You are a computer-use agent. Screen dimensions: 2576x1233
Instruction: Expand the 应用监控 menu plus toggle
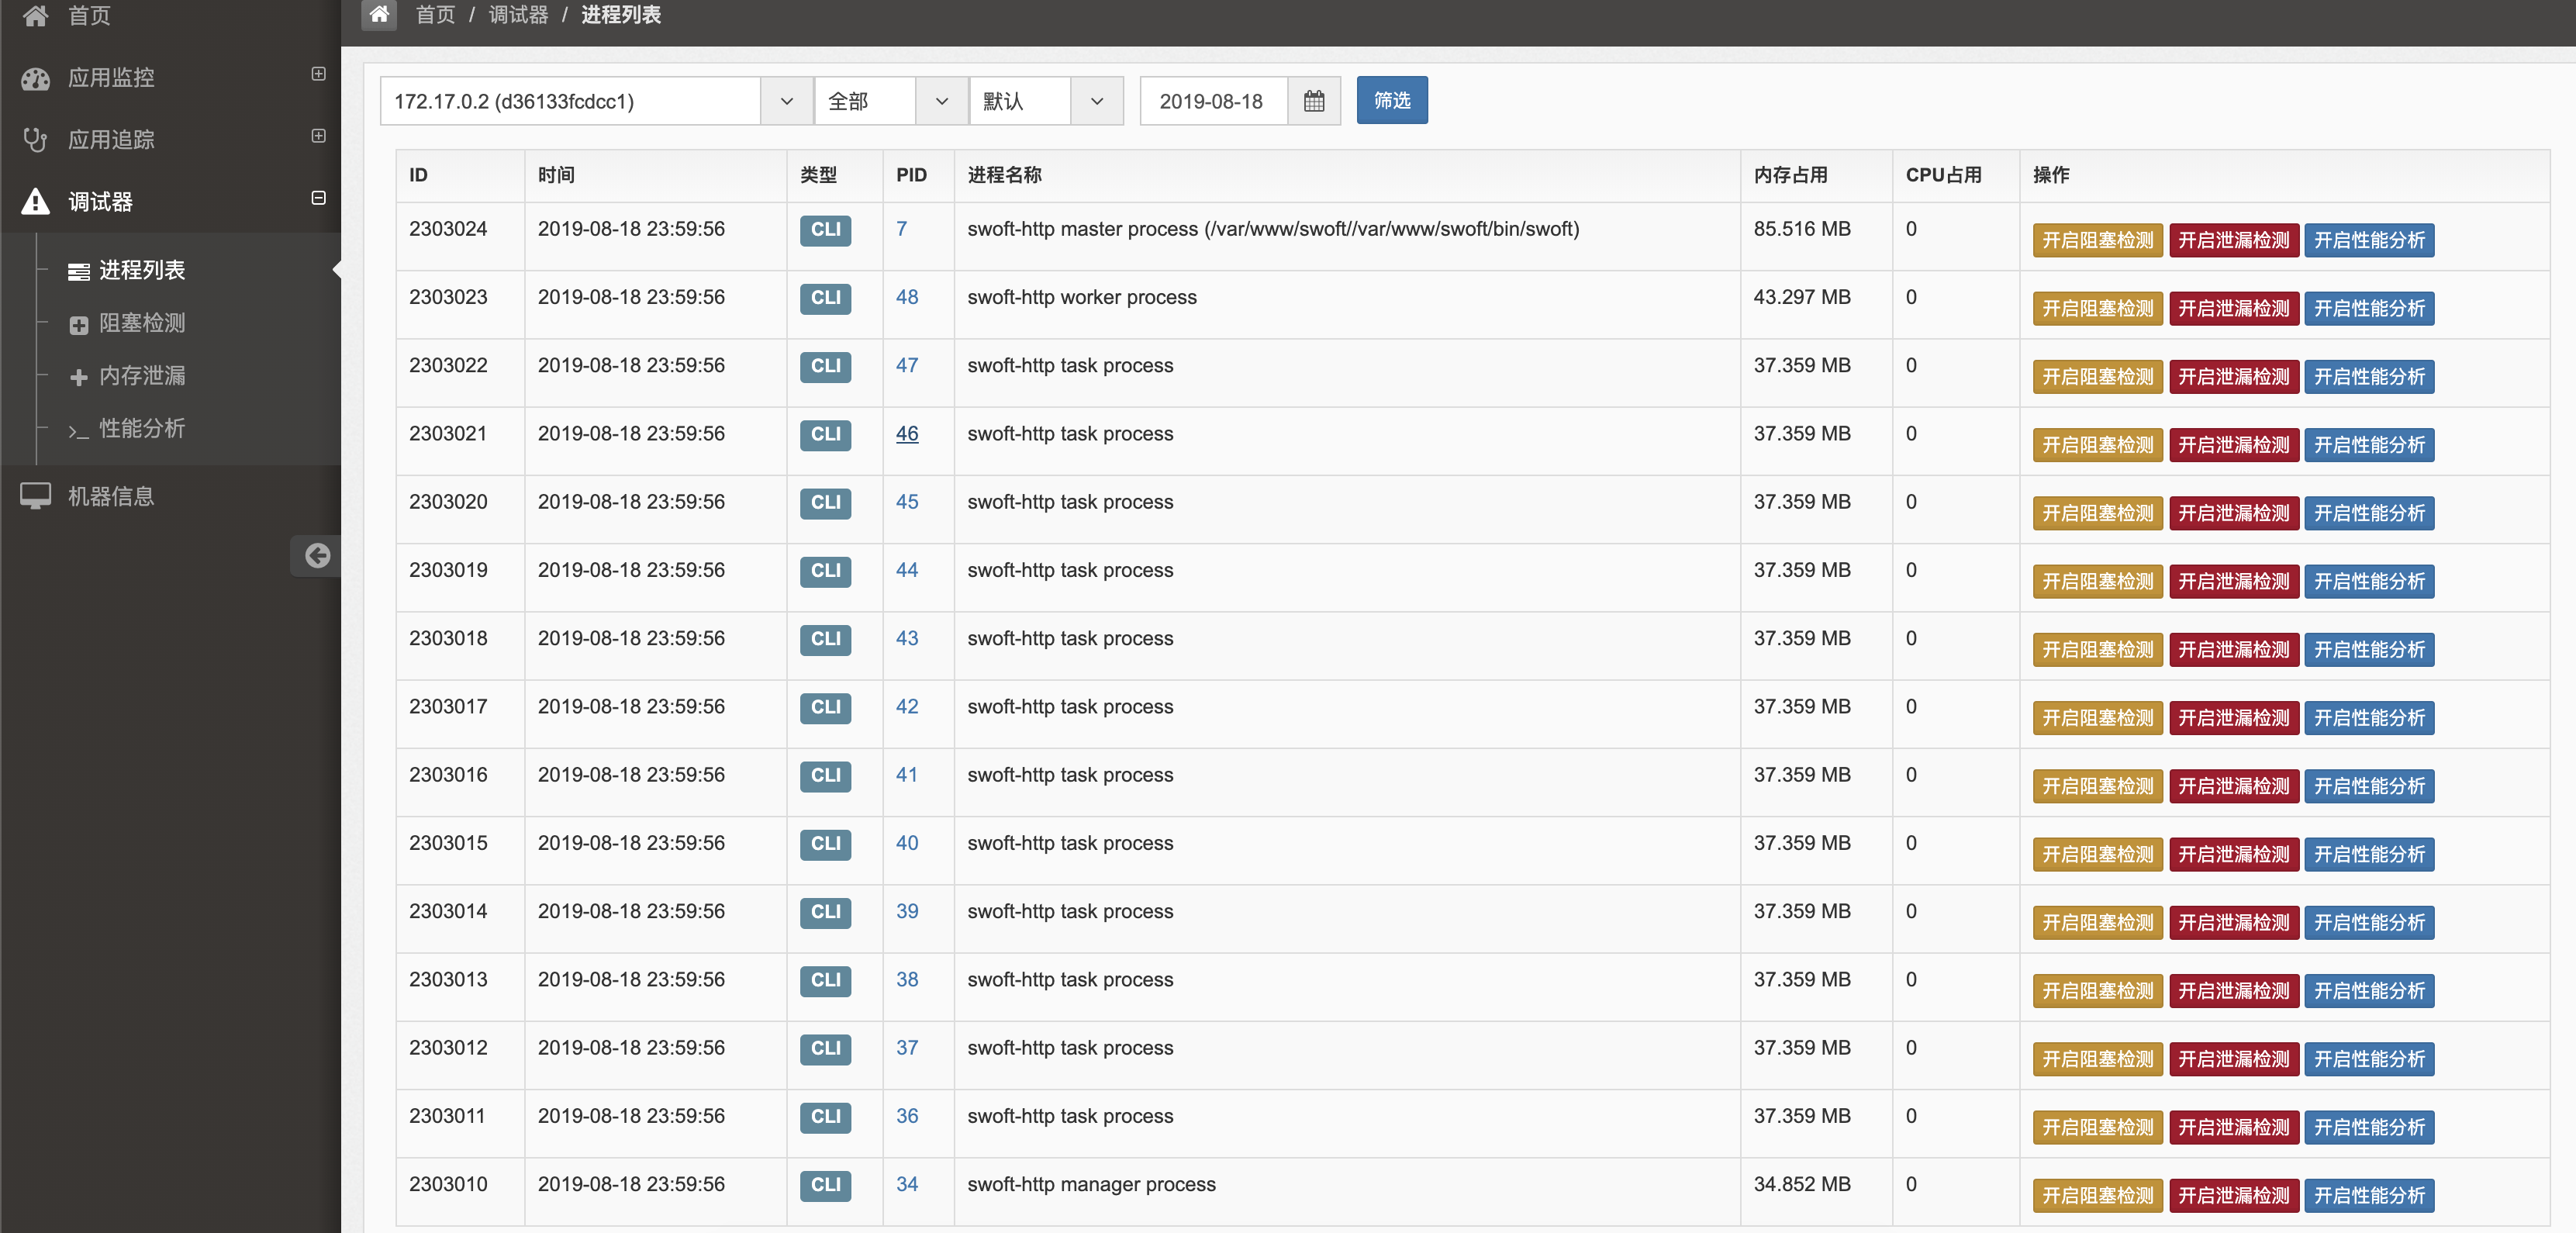(318, 74)
